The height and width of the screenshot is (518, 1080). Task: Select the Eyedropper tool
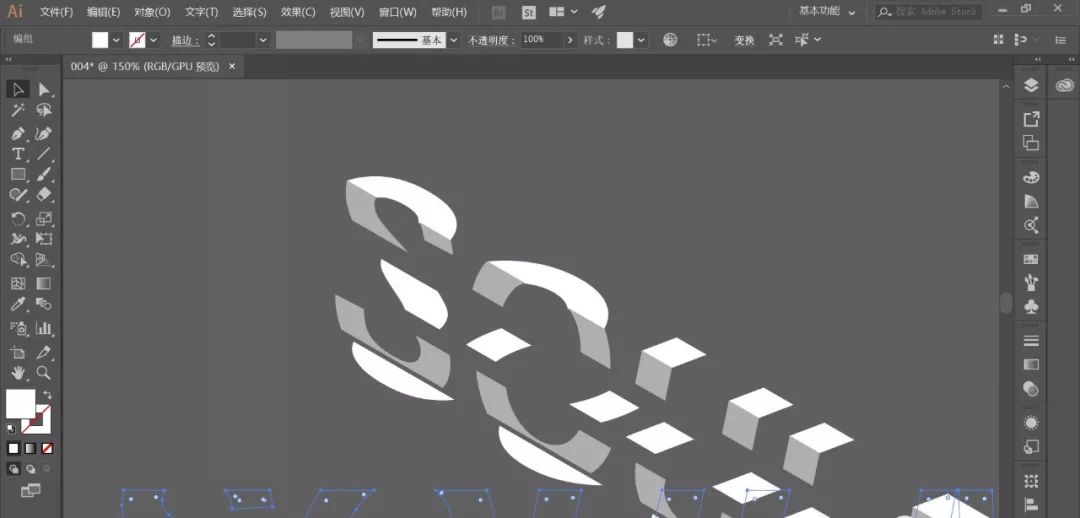point(18,304)
